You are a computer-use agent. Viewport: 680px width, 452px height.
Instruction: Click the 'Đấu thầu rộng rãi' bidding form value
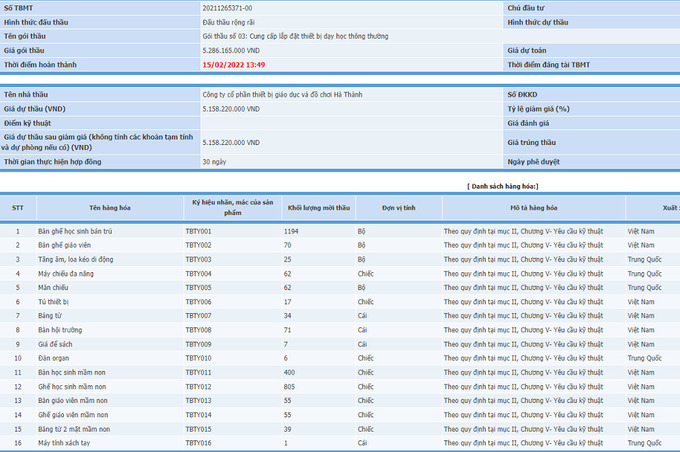(x=233, y=21)
